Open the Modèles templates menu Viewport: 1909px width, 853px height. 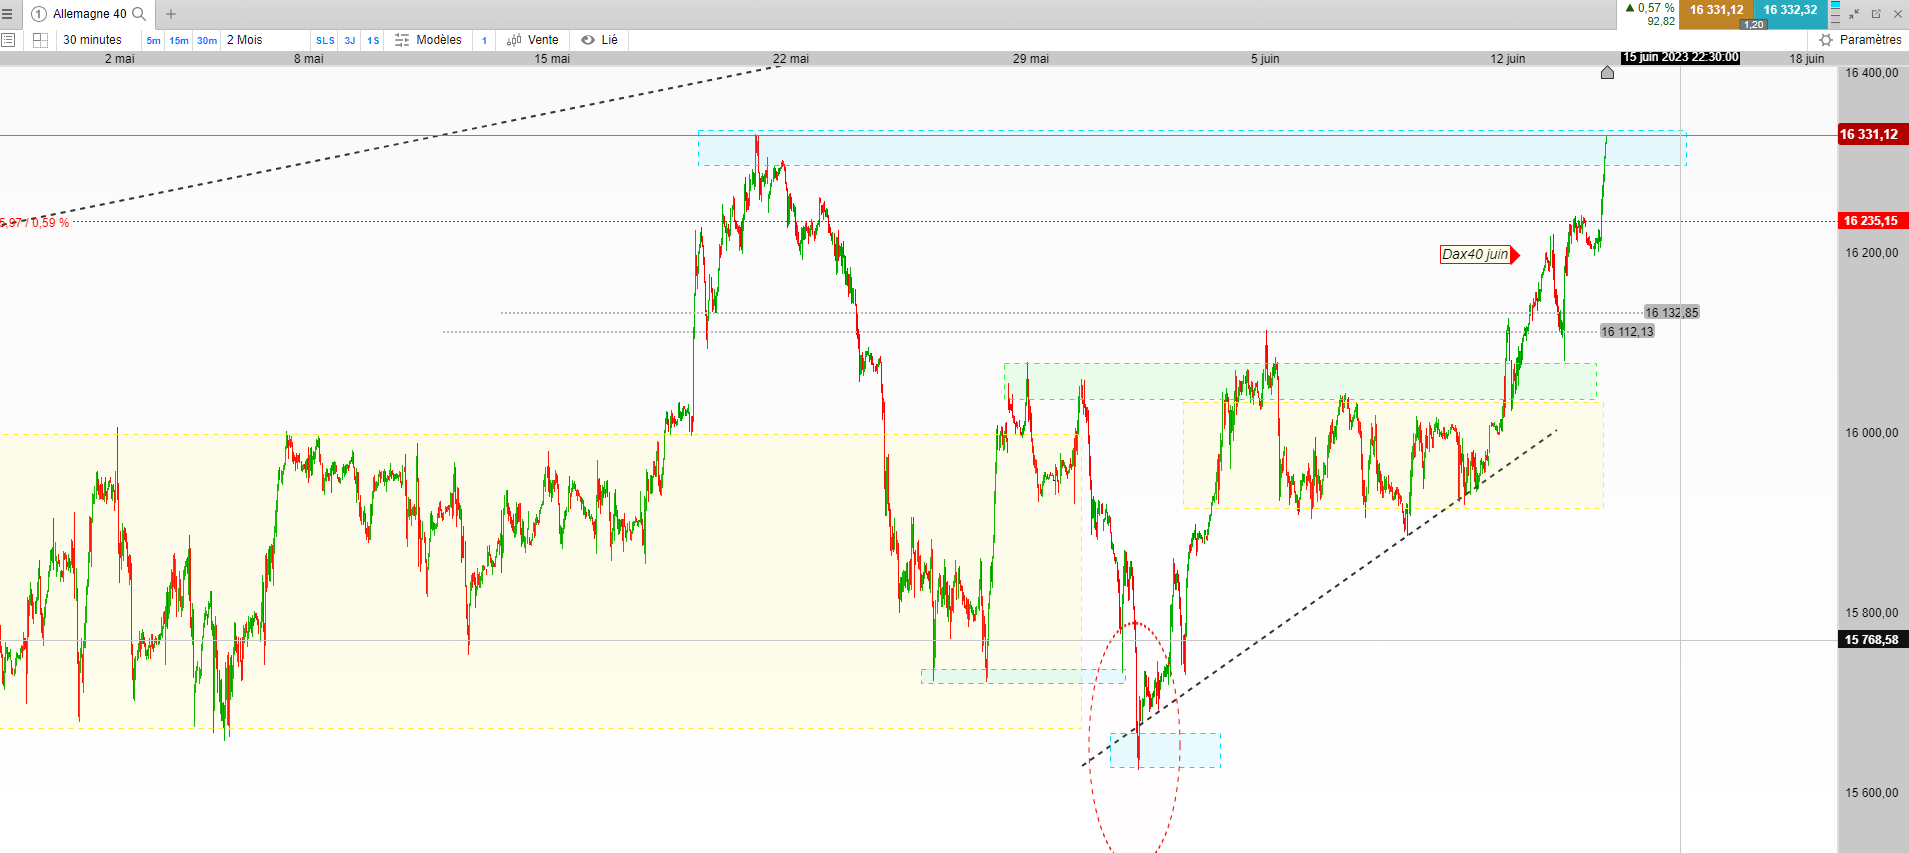[x=428, y=40]
